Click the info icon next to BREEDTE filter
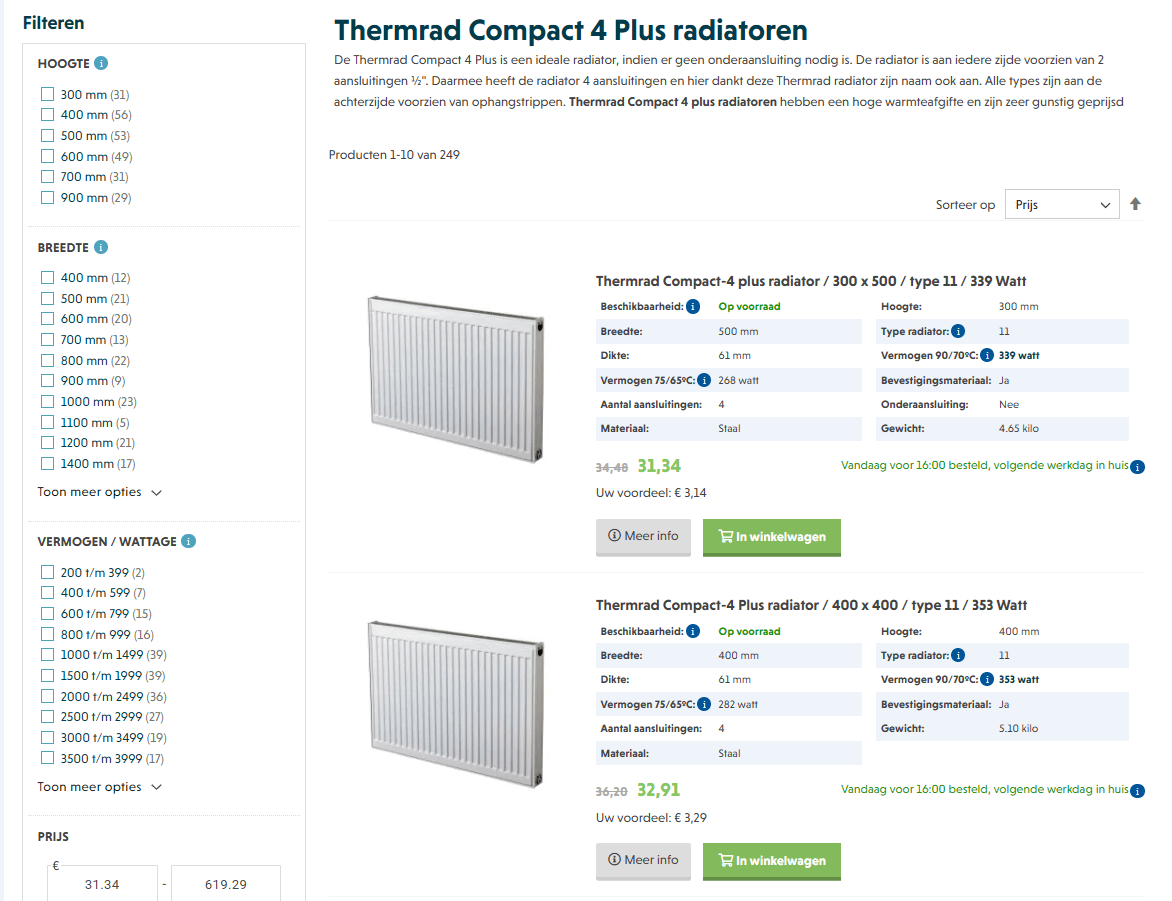The width and height of the screenshot is (1172, 901). coord(101,247)
